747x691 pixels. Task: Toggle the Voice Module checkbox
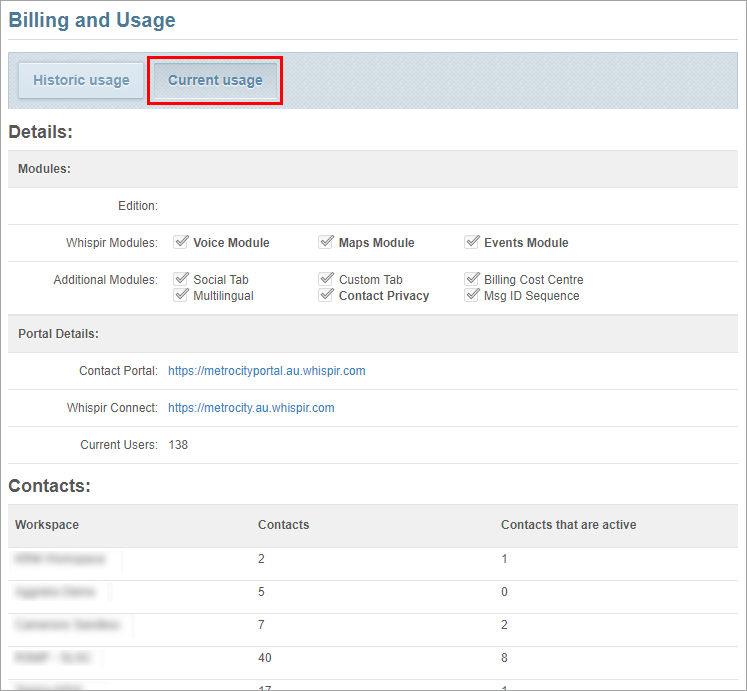click(x=181, y=242)
